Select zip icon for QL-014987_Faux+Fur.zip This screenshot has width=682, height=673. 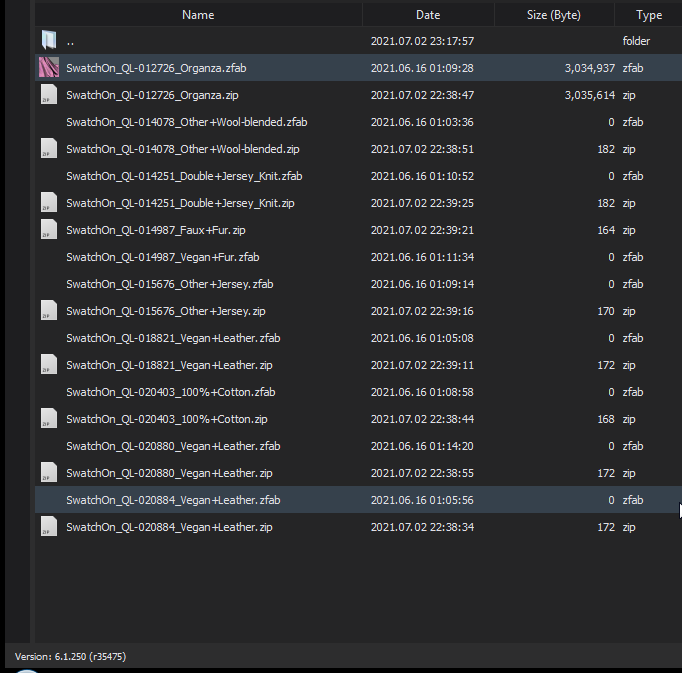pos(49,229)
